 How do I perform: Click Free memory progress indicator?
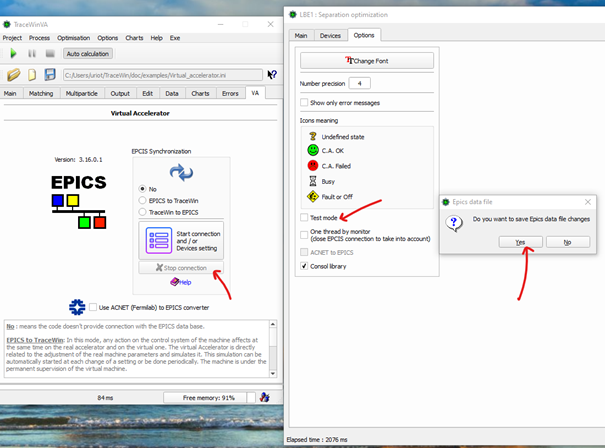[x=209, y=397]
